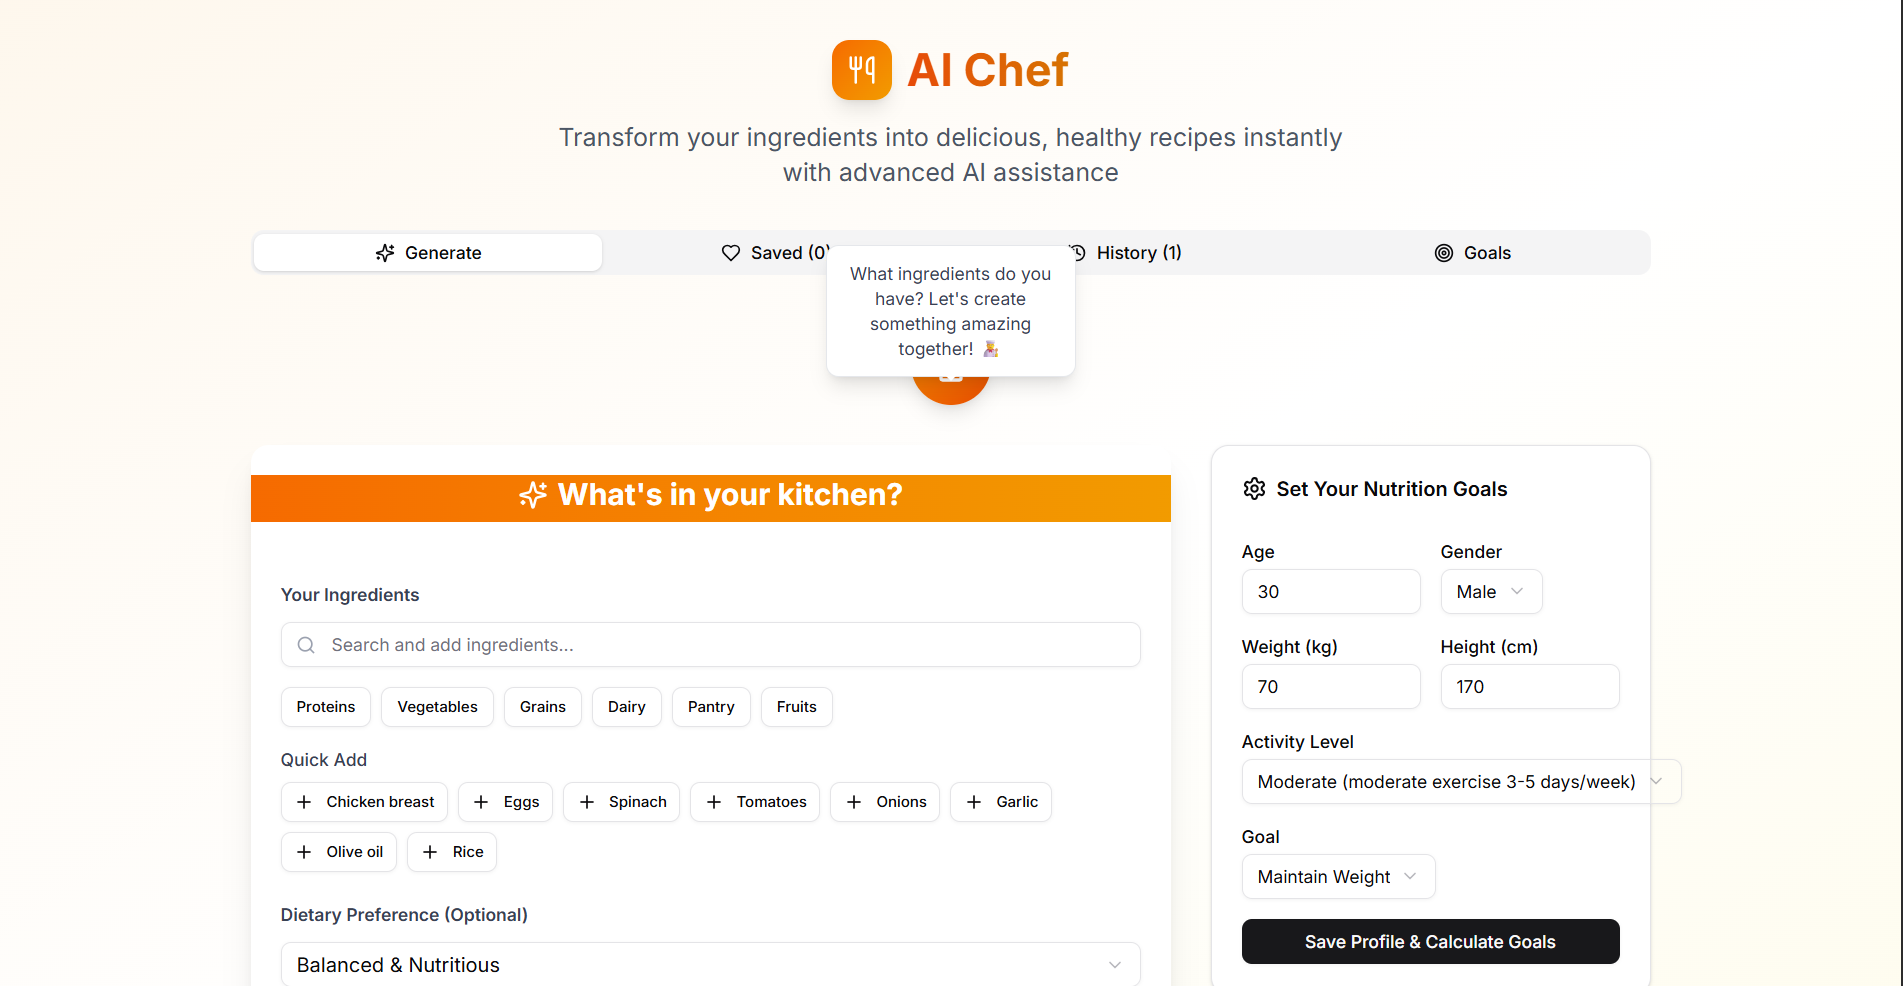Click the Search and add ingredients field

pyautogui.click(x=710, y=645)
